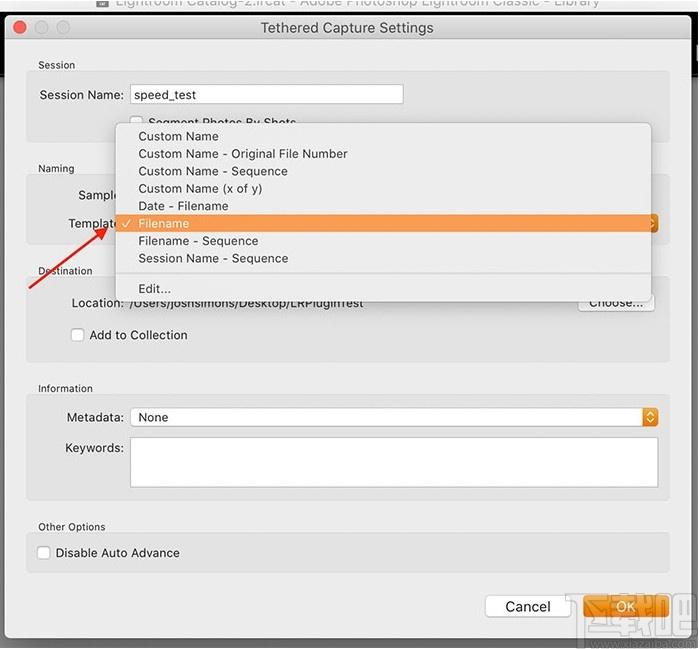The image size is (700, 649).
Task: Toggle the 'Add to Collection' checkbox
Action: click(77, 335)
